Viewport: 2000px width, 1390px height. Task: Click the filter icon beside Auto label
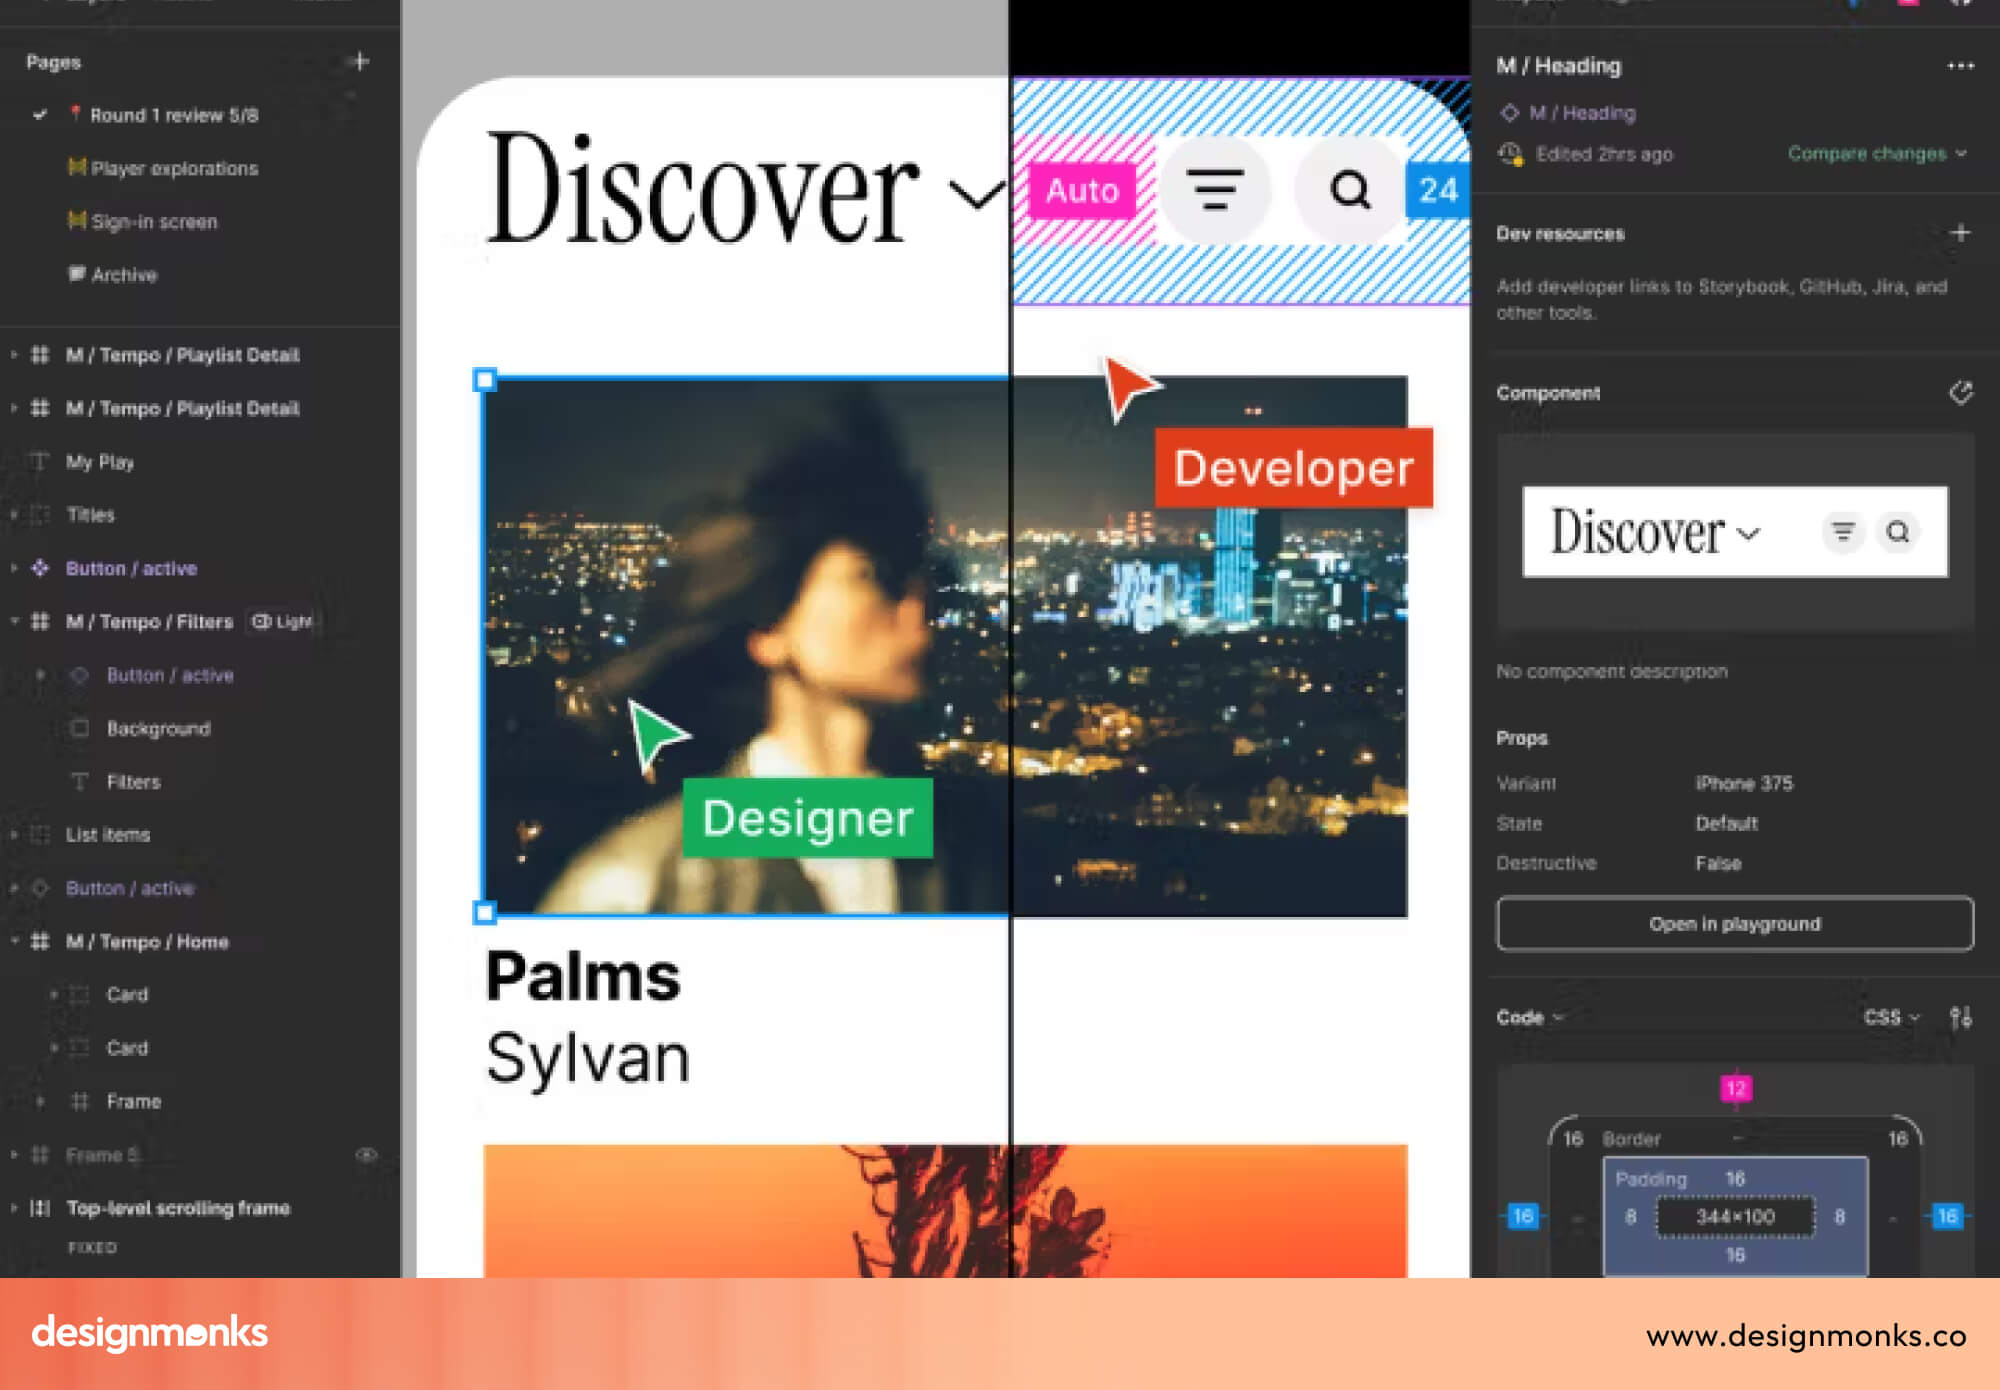[x=1214, y=189]
